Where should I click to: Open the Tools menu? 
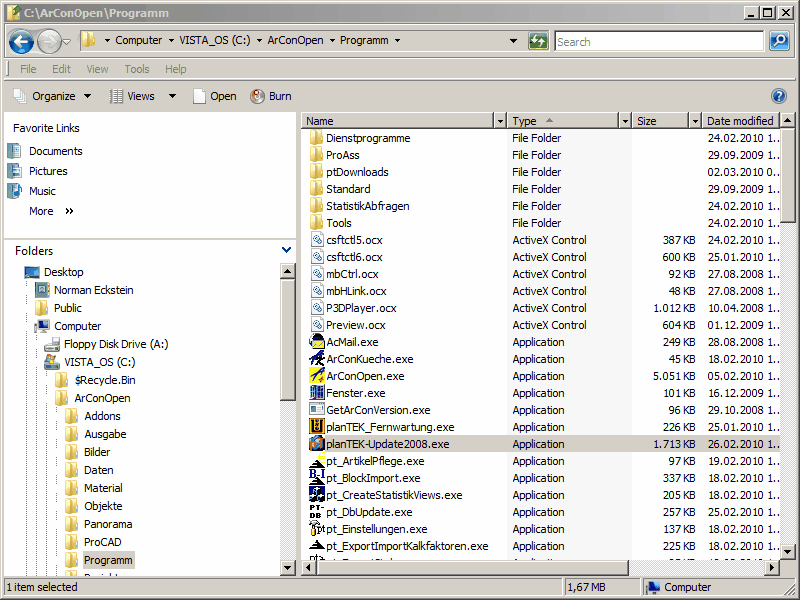[137, 69]
